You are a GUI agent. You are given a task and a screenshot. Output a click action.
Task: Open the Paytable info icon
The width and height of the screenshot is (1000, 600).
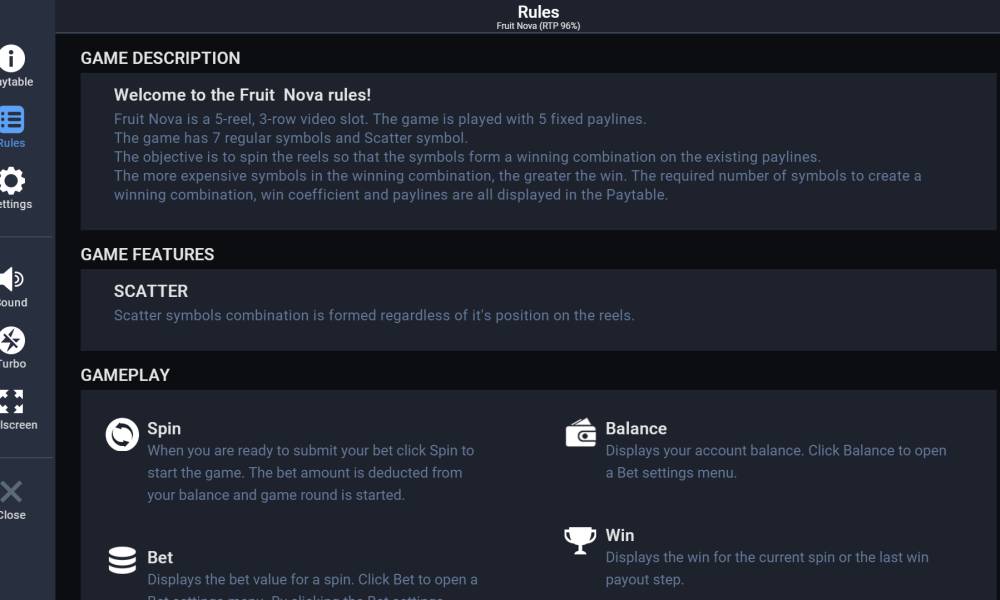[x=11, y=59]
